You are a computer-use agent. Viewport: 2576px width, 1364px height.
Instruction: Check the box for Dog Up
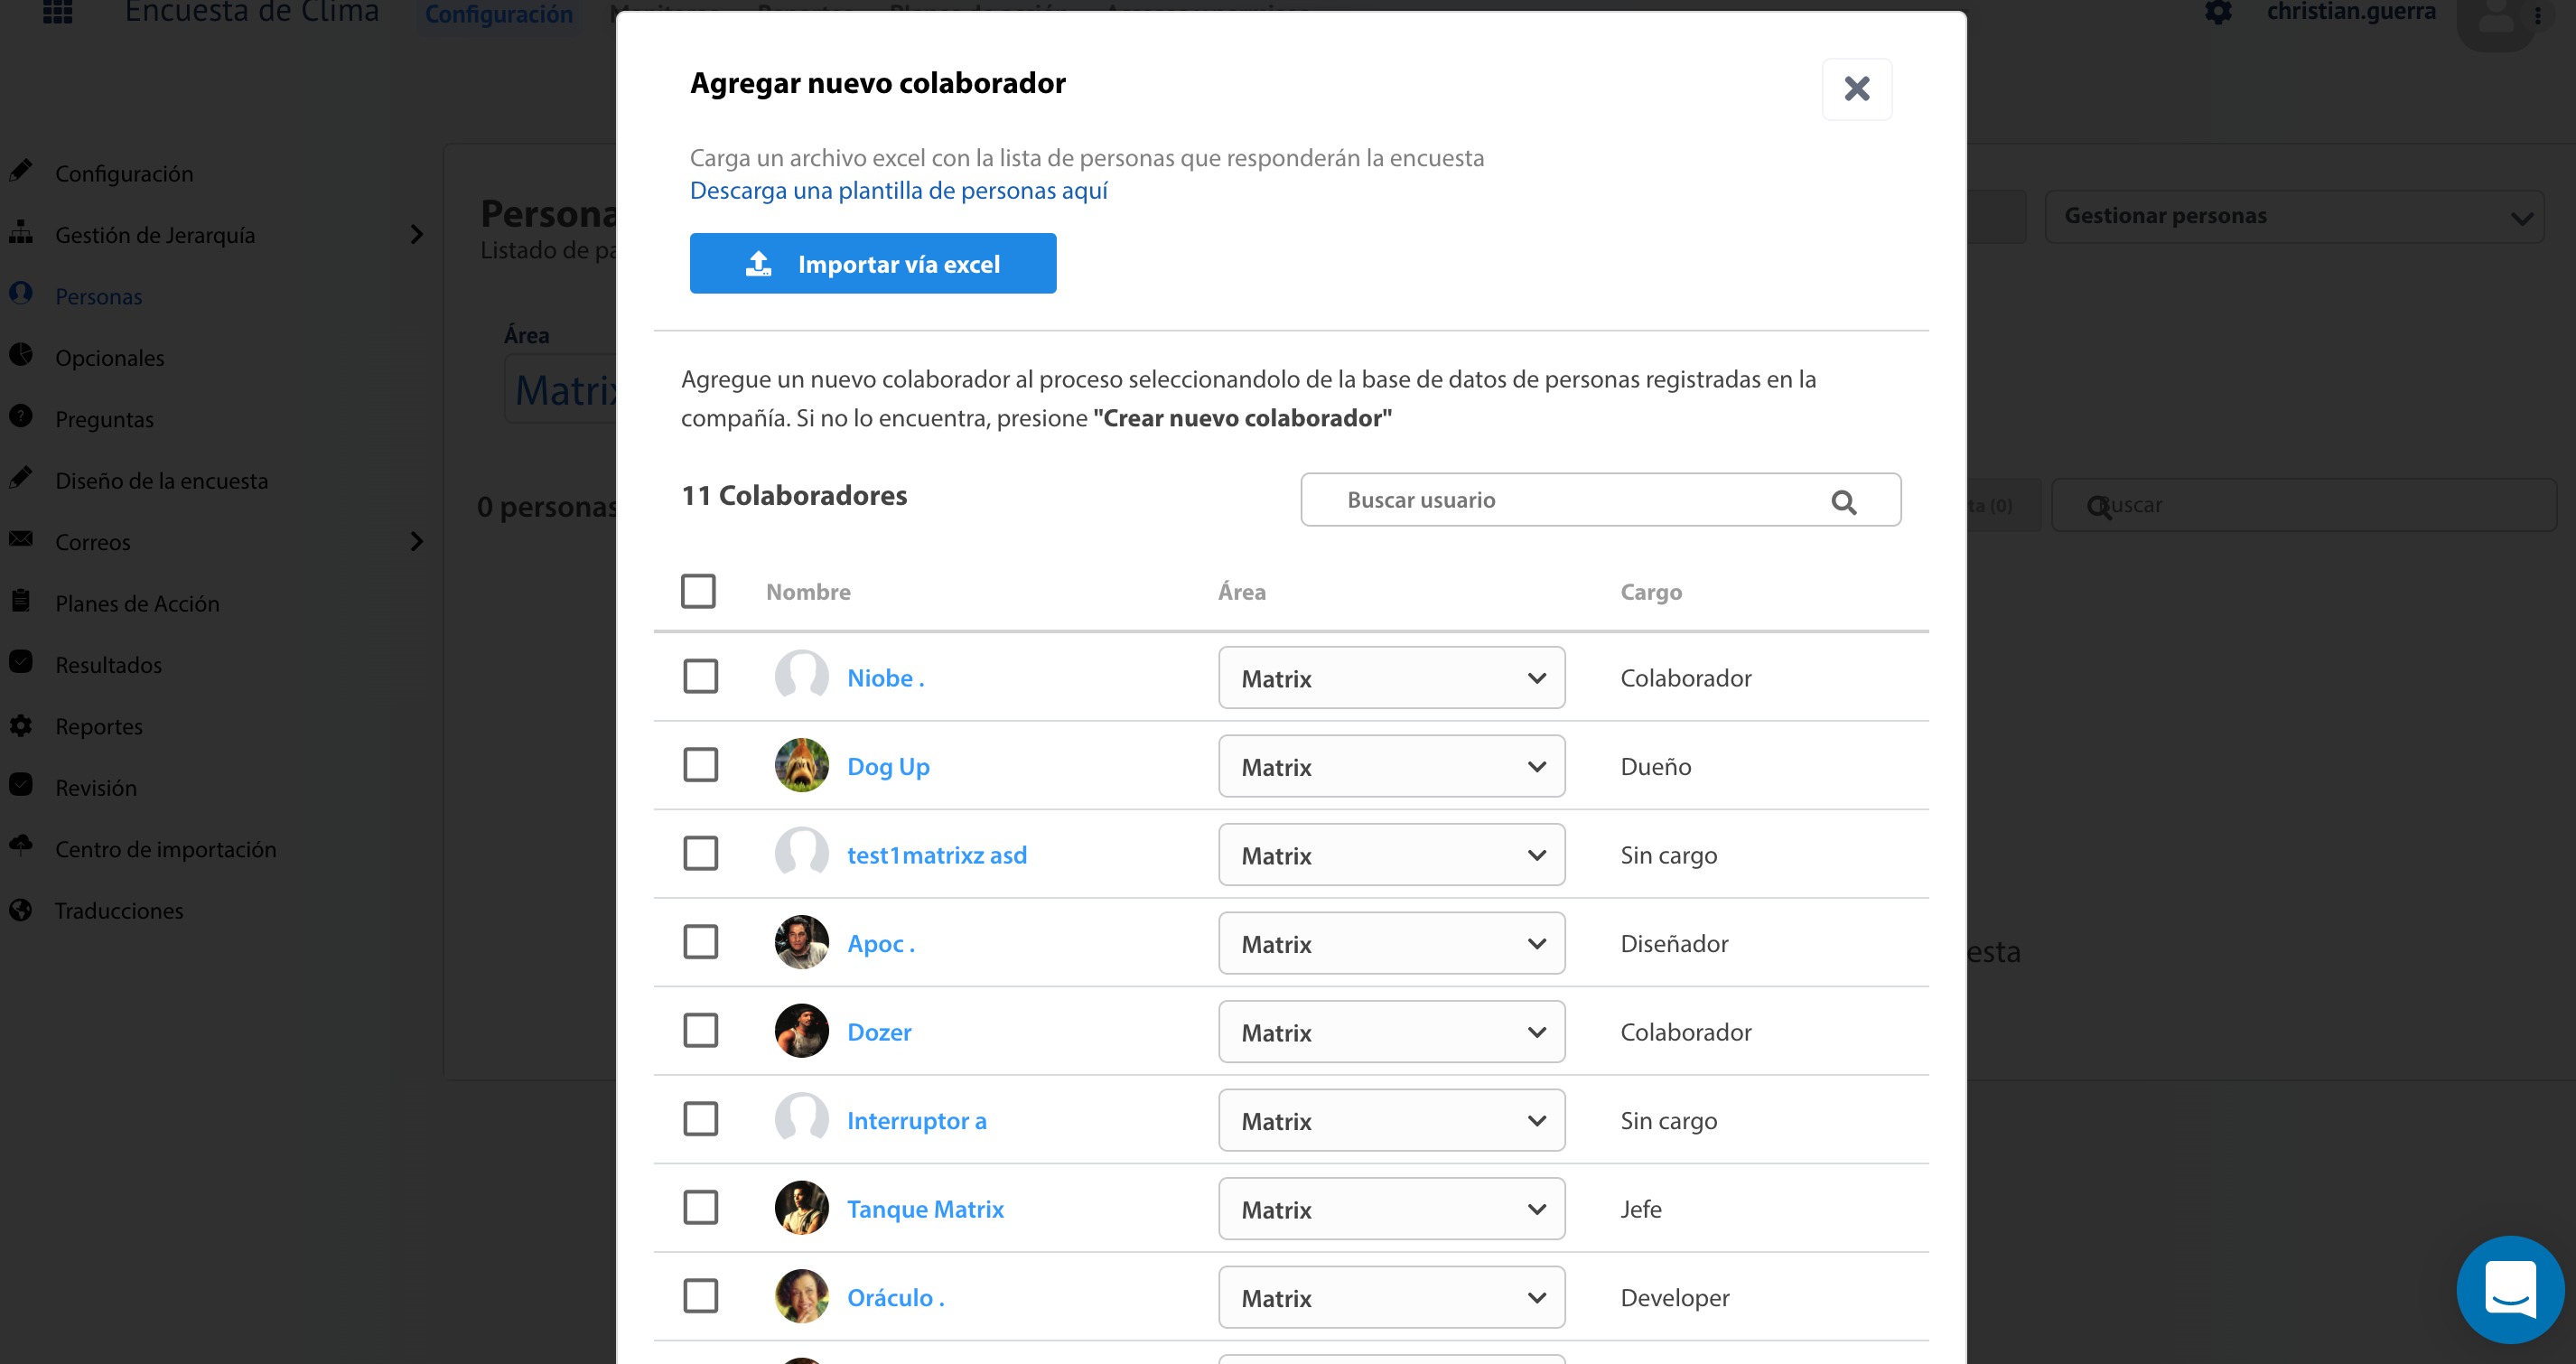click(700, 765)
